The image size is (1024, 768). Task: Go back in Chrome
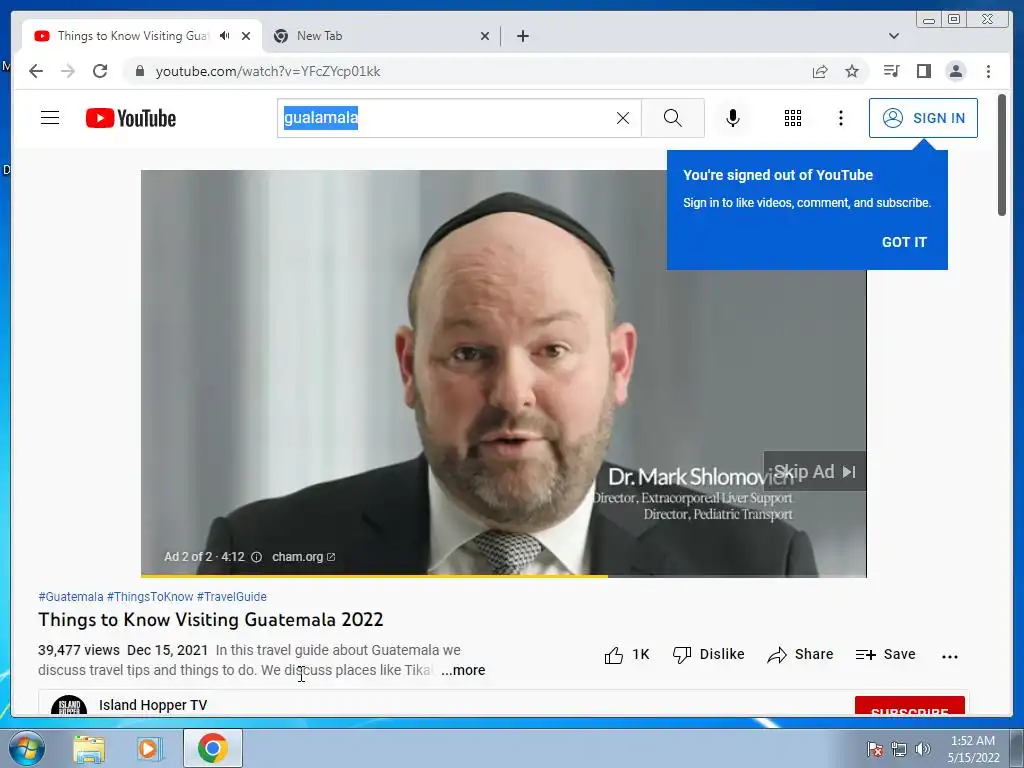pos(36,71)
